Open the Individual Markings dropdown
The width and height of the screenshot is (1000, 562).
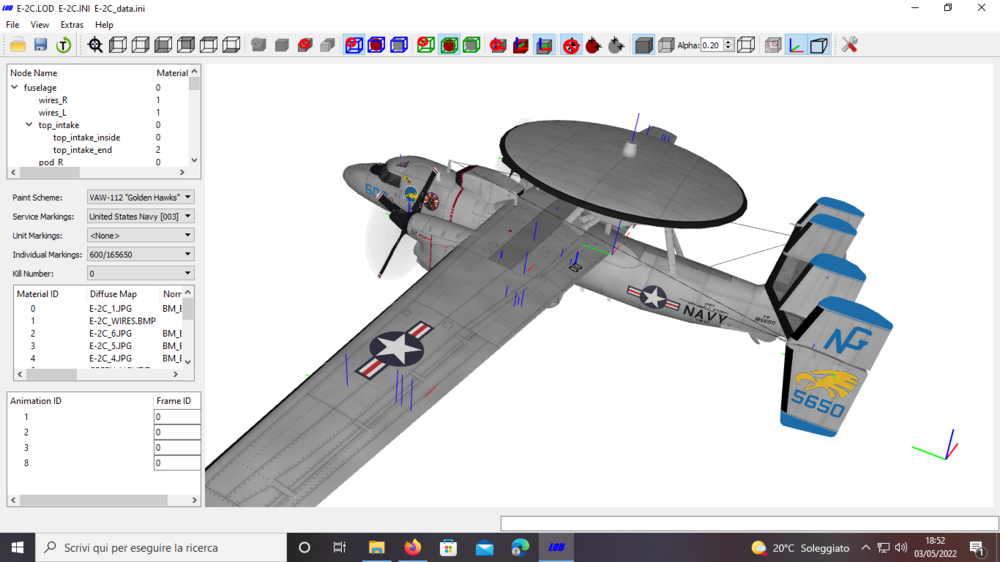140,255
